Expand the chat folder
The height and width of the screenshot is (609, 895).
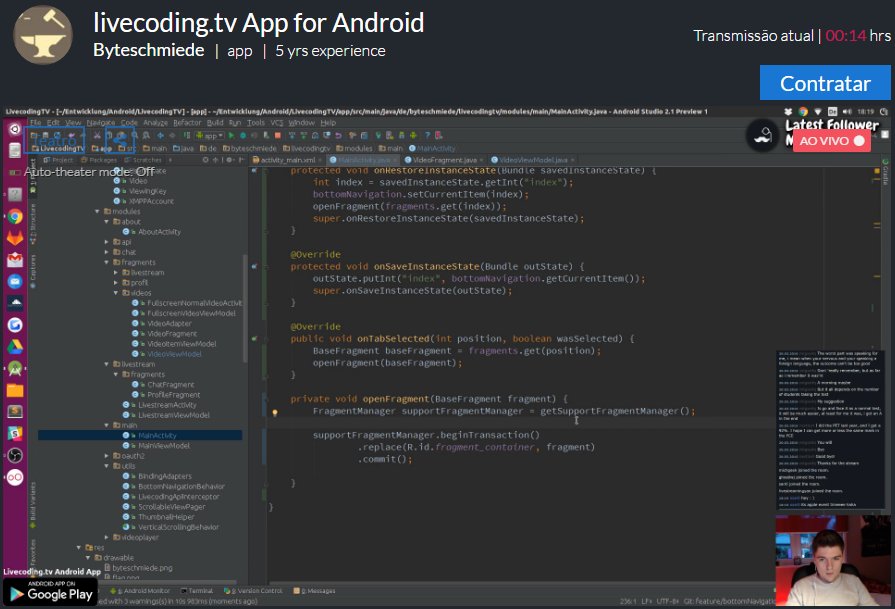tap(107, 252)
